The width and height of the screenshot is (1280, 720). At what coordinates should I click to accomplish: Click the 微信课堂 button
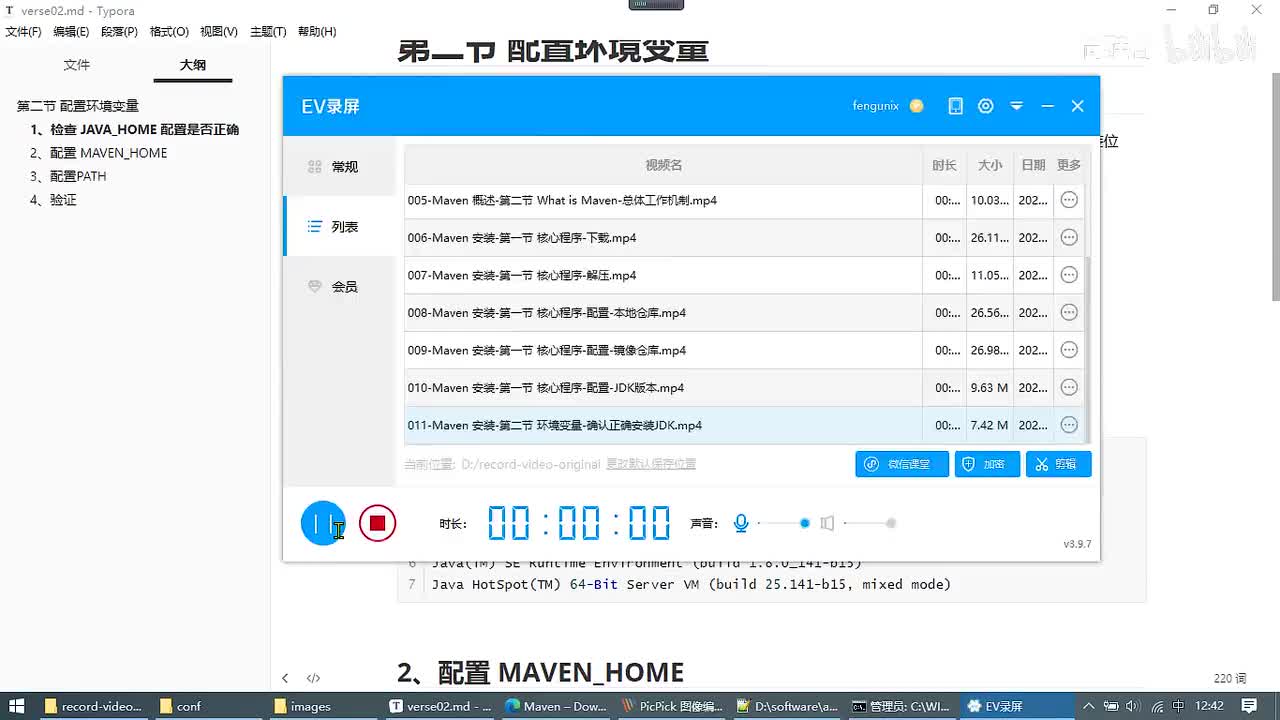902,464
